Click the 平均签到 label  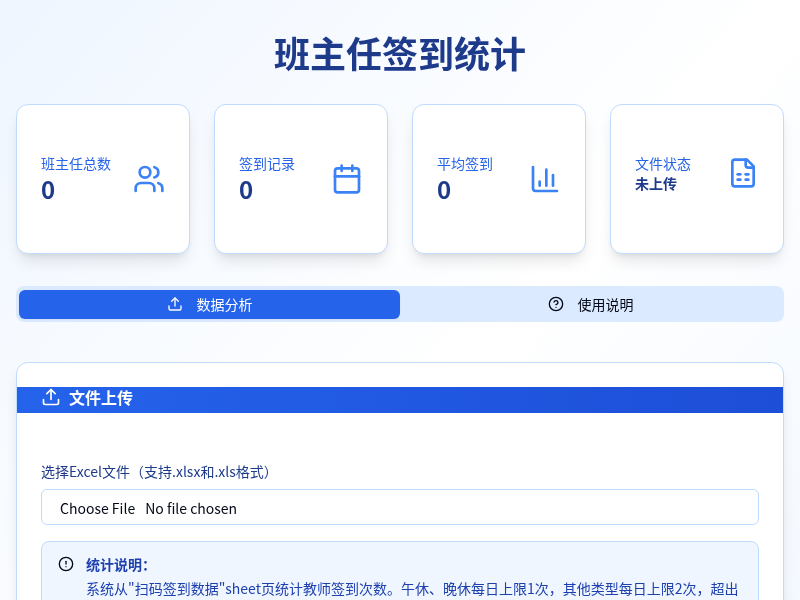click(x=465, y=164)
